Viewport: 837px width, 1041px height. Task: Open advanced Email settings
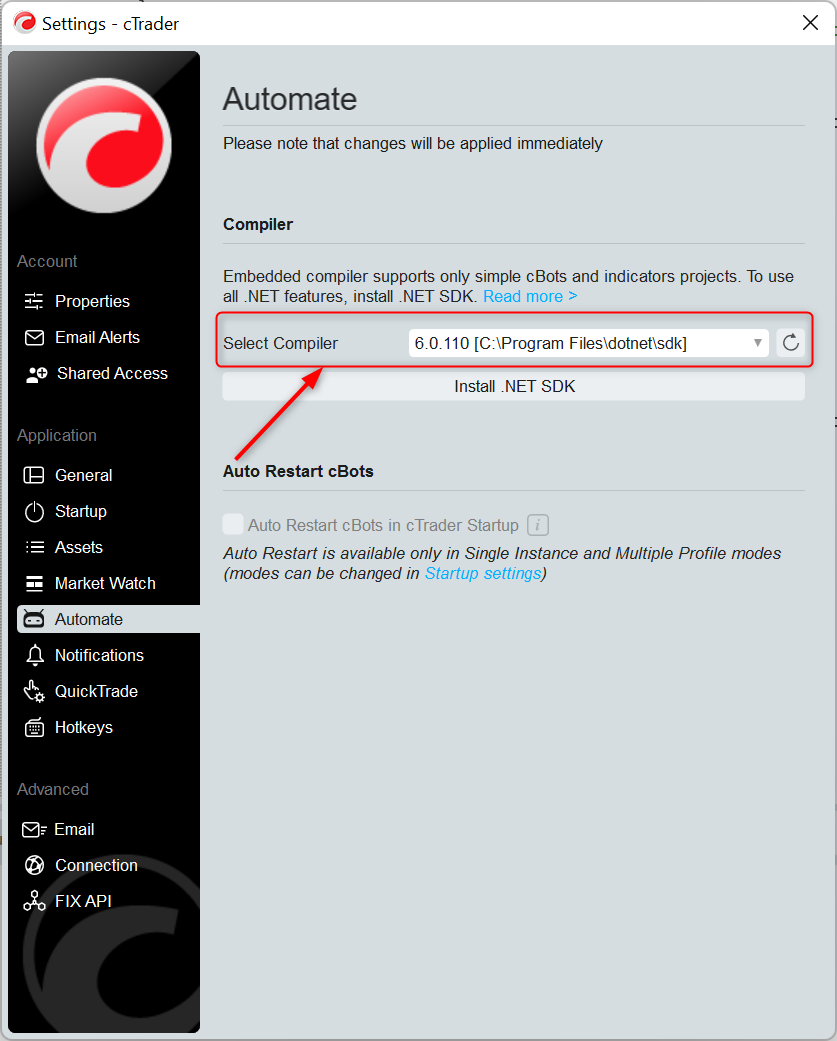[74, 829]
